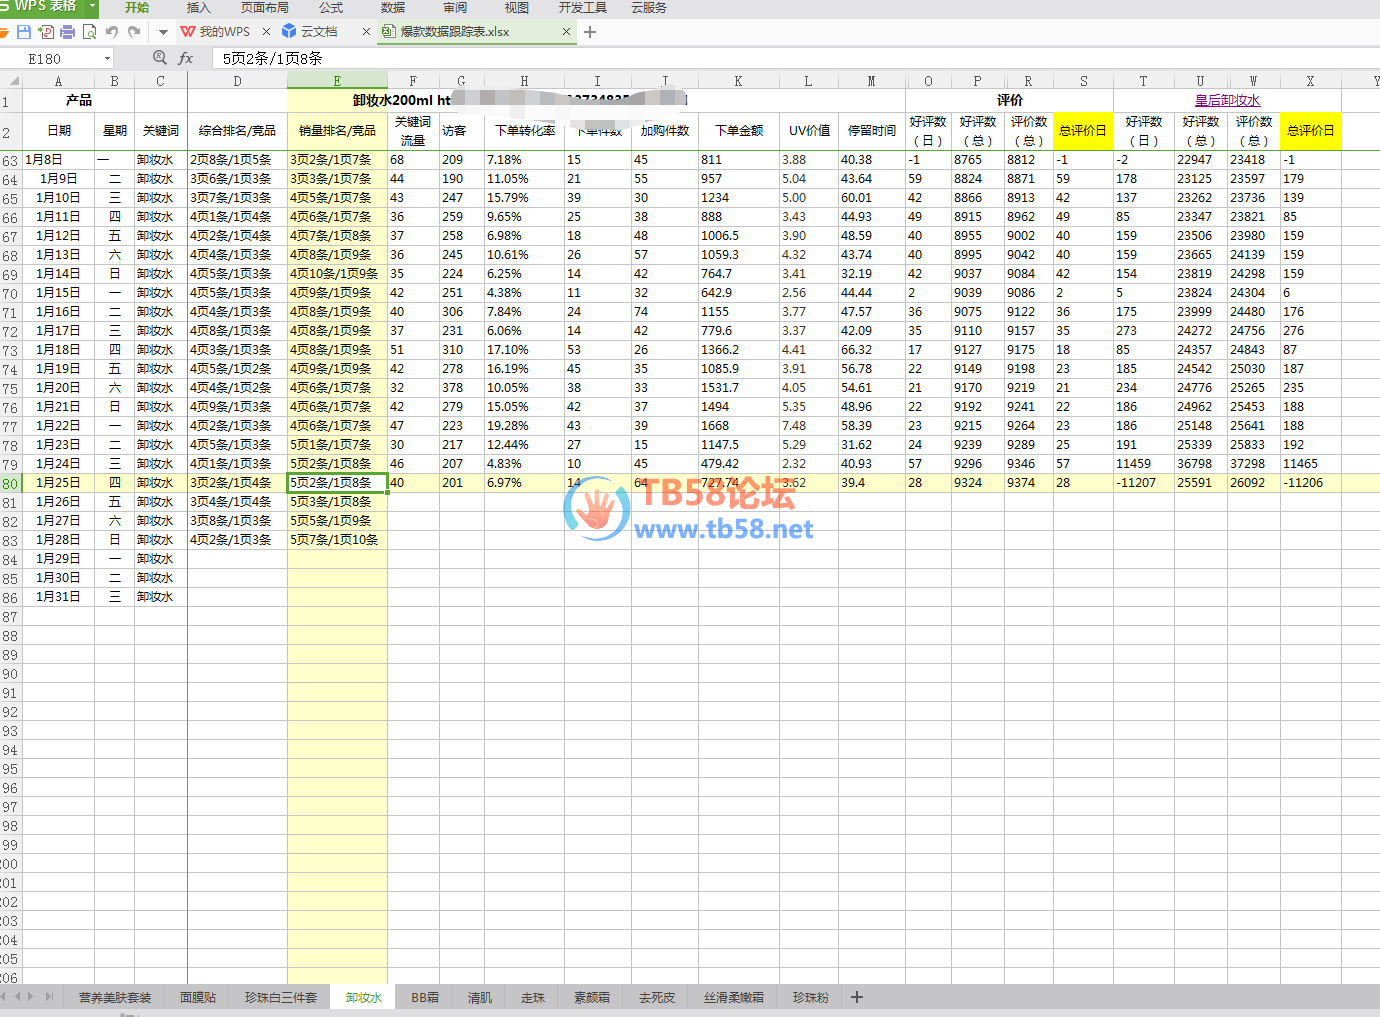Switch to the 珍珠白三件套 sheet tab

(x=281, y=997)
